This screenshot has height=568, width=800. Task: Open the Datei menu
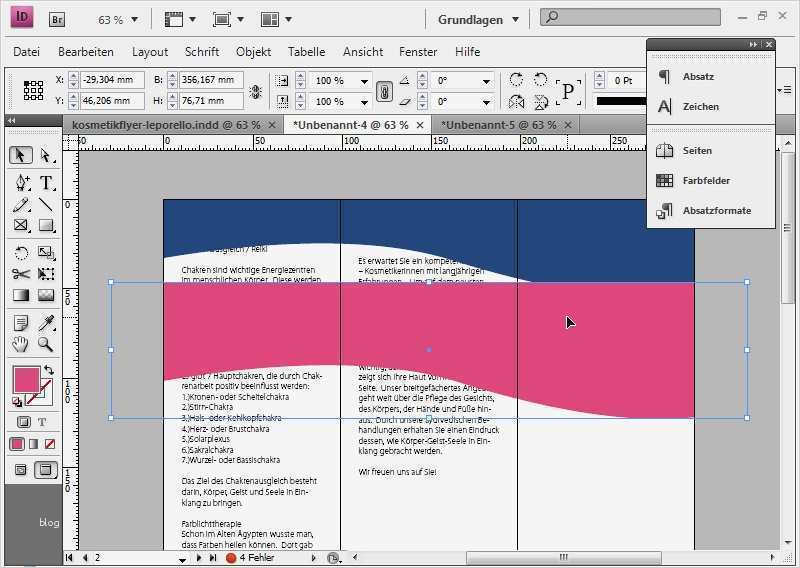27,52
